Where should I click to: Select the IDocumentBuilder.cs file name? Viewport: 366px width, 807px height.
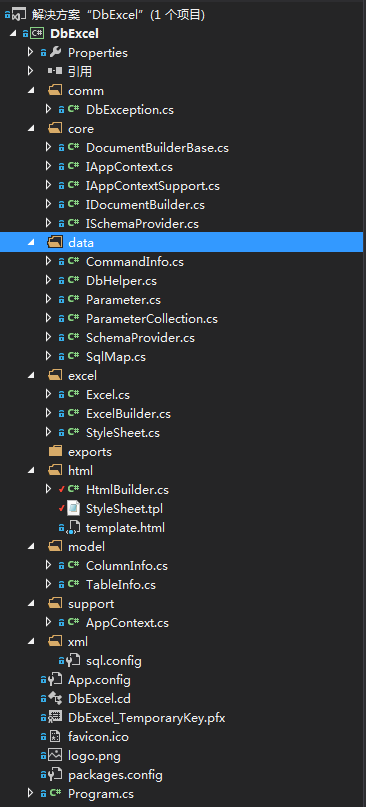pyautogui.click(x=145, y=205)
